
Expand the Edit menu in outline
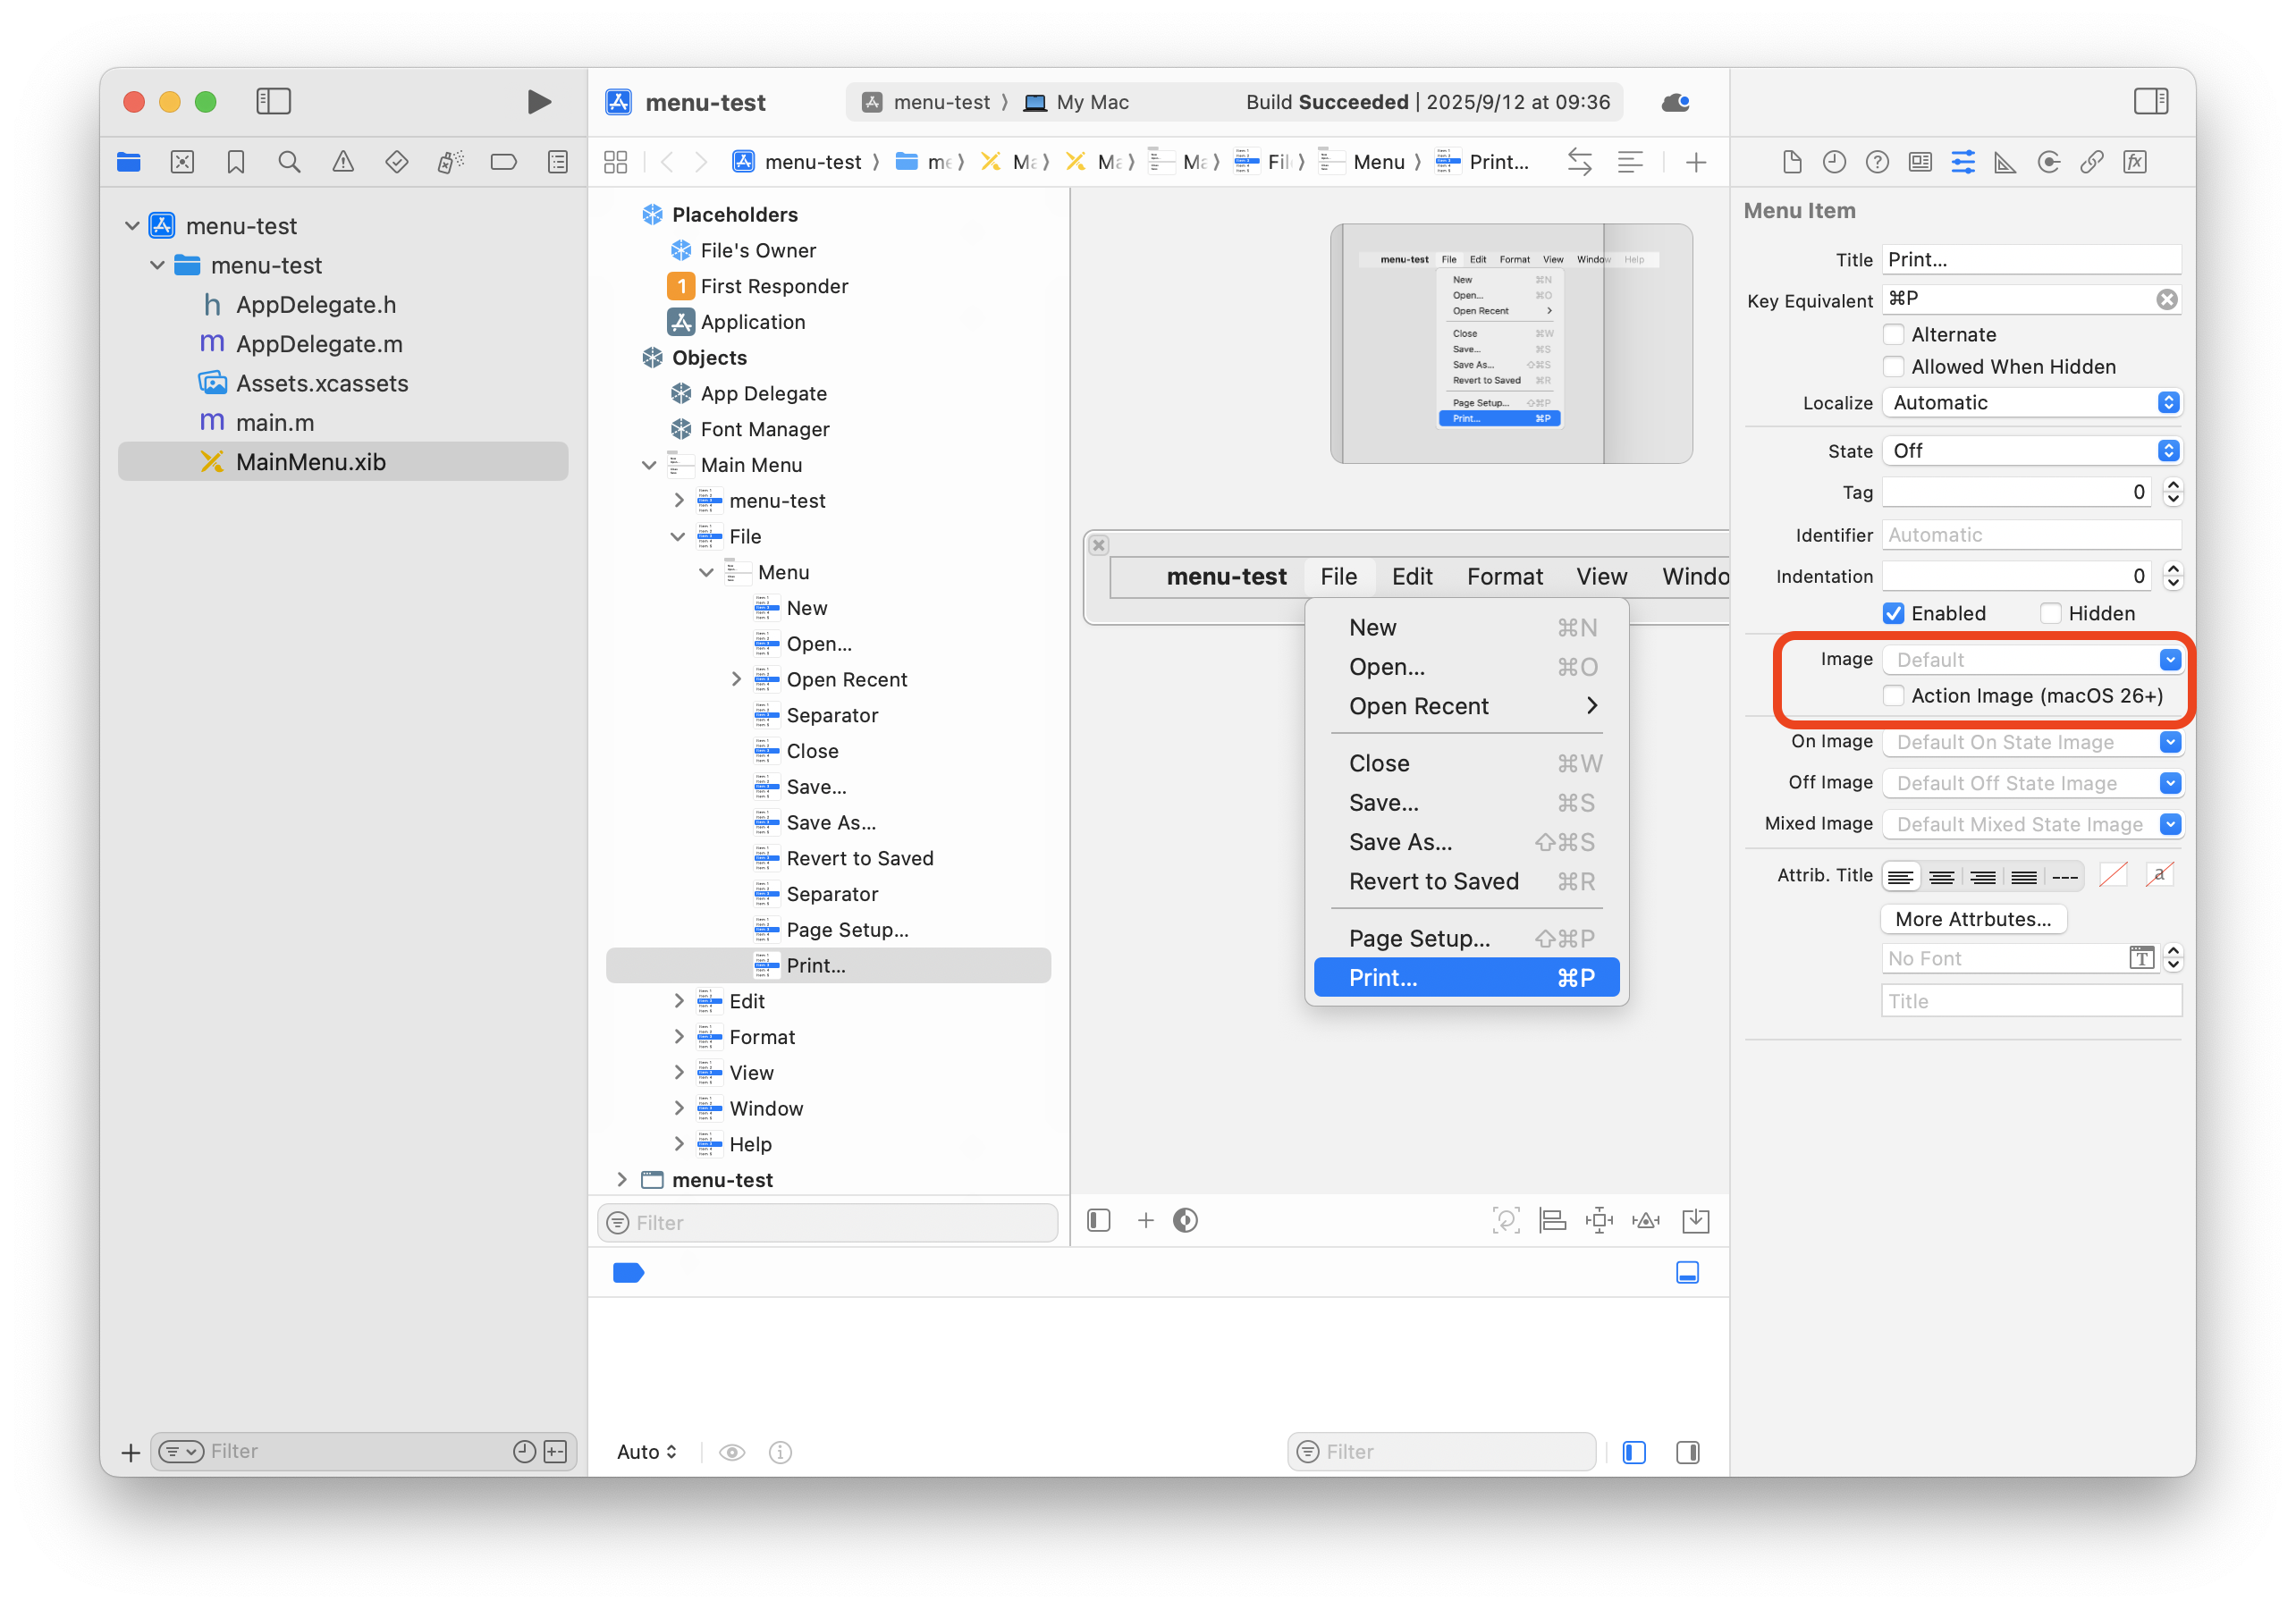tap(679, 1001)
